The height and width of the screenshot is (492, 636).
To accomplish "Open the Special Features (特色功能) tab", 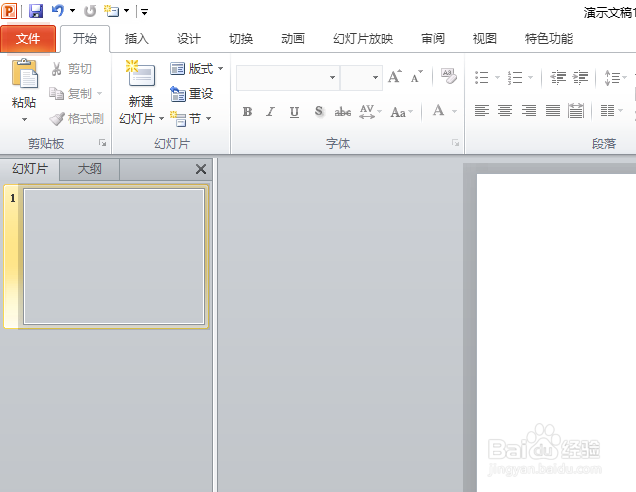I will [x=549, y=39].
